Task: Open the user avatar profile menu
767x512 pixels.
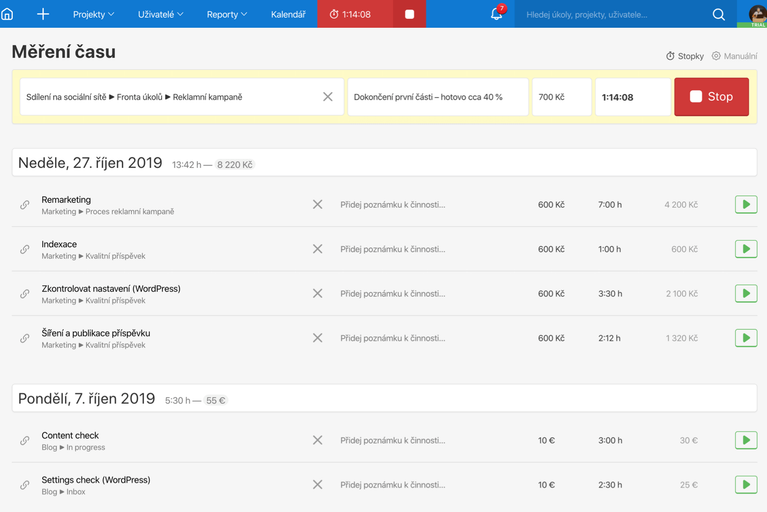Action: 757,14
